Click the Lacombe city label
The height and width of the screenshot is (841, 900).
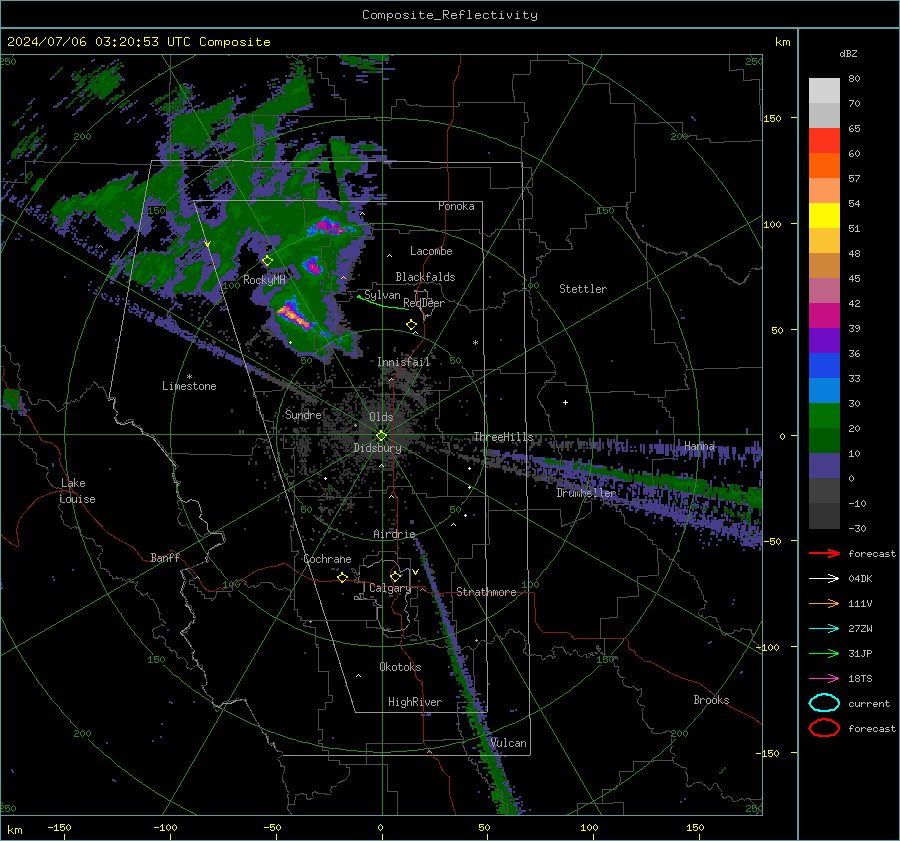(x=431, y=251)
